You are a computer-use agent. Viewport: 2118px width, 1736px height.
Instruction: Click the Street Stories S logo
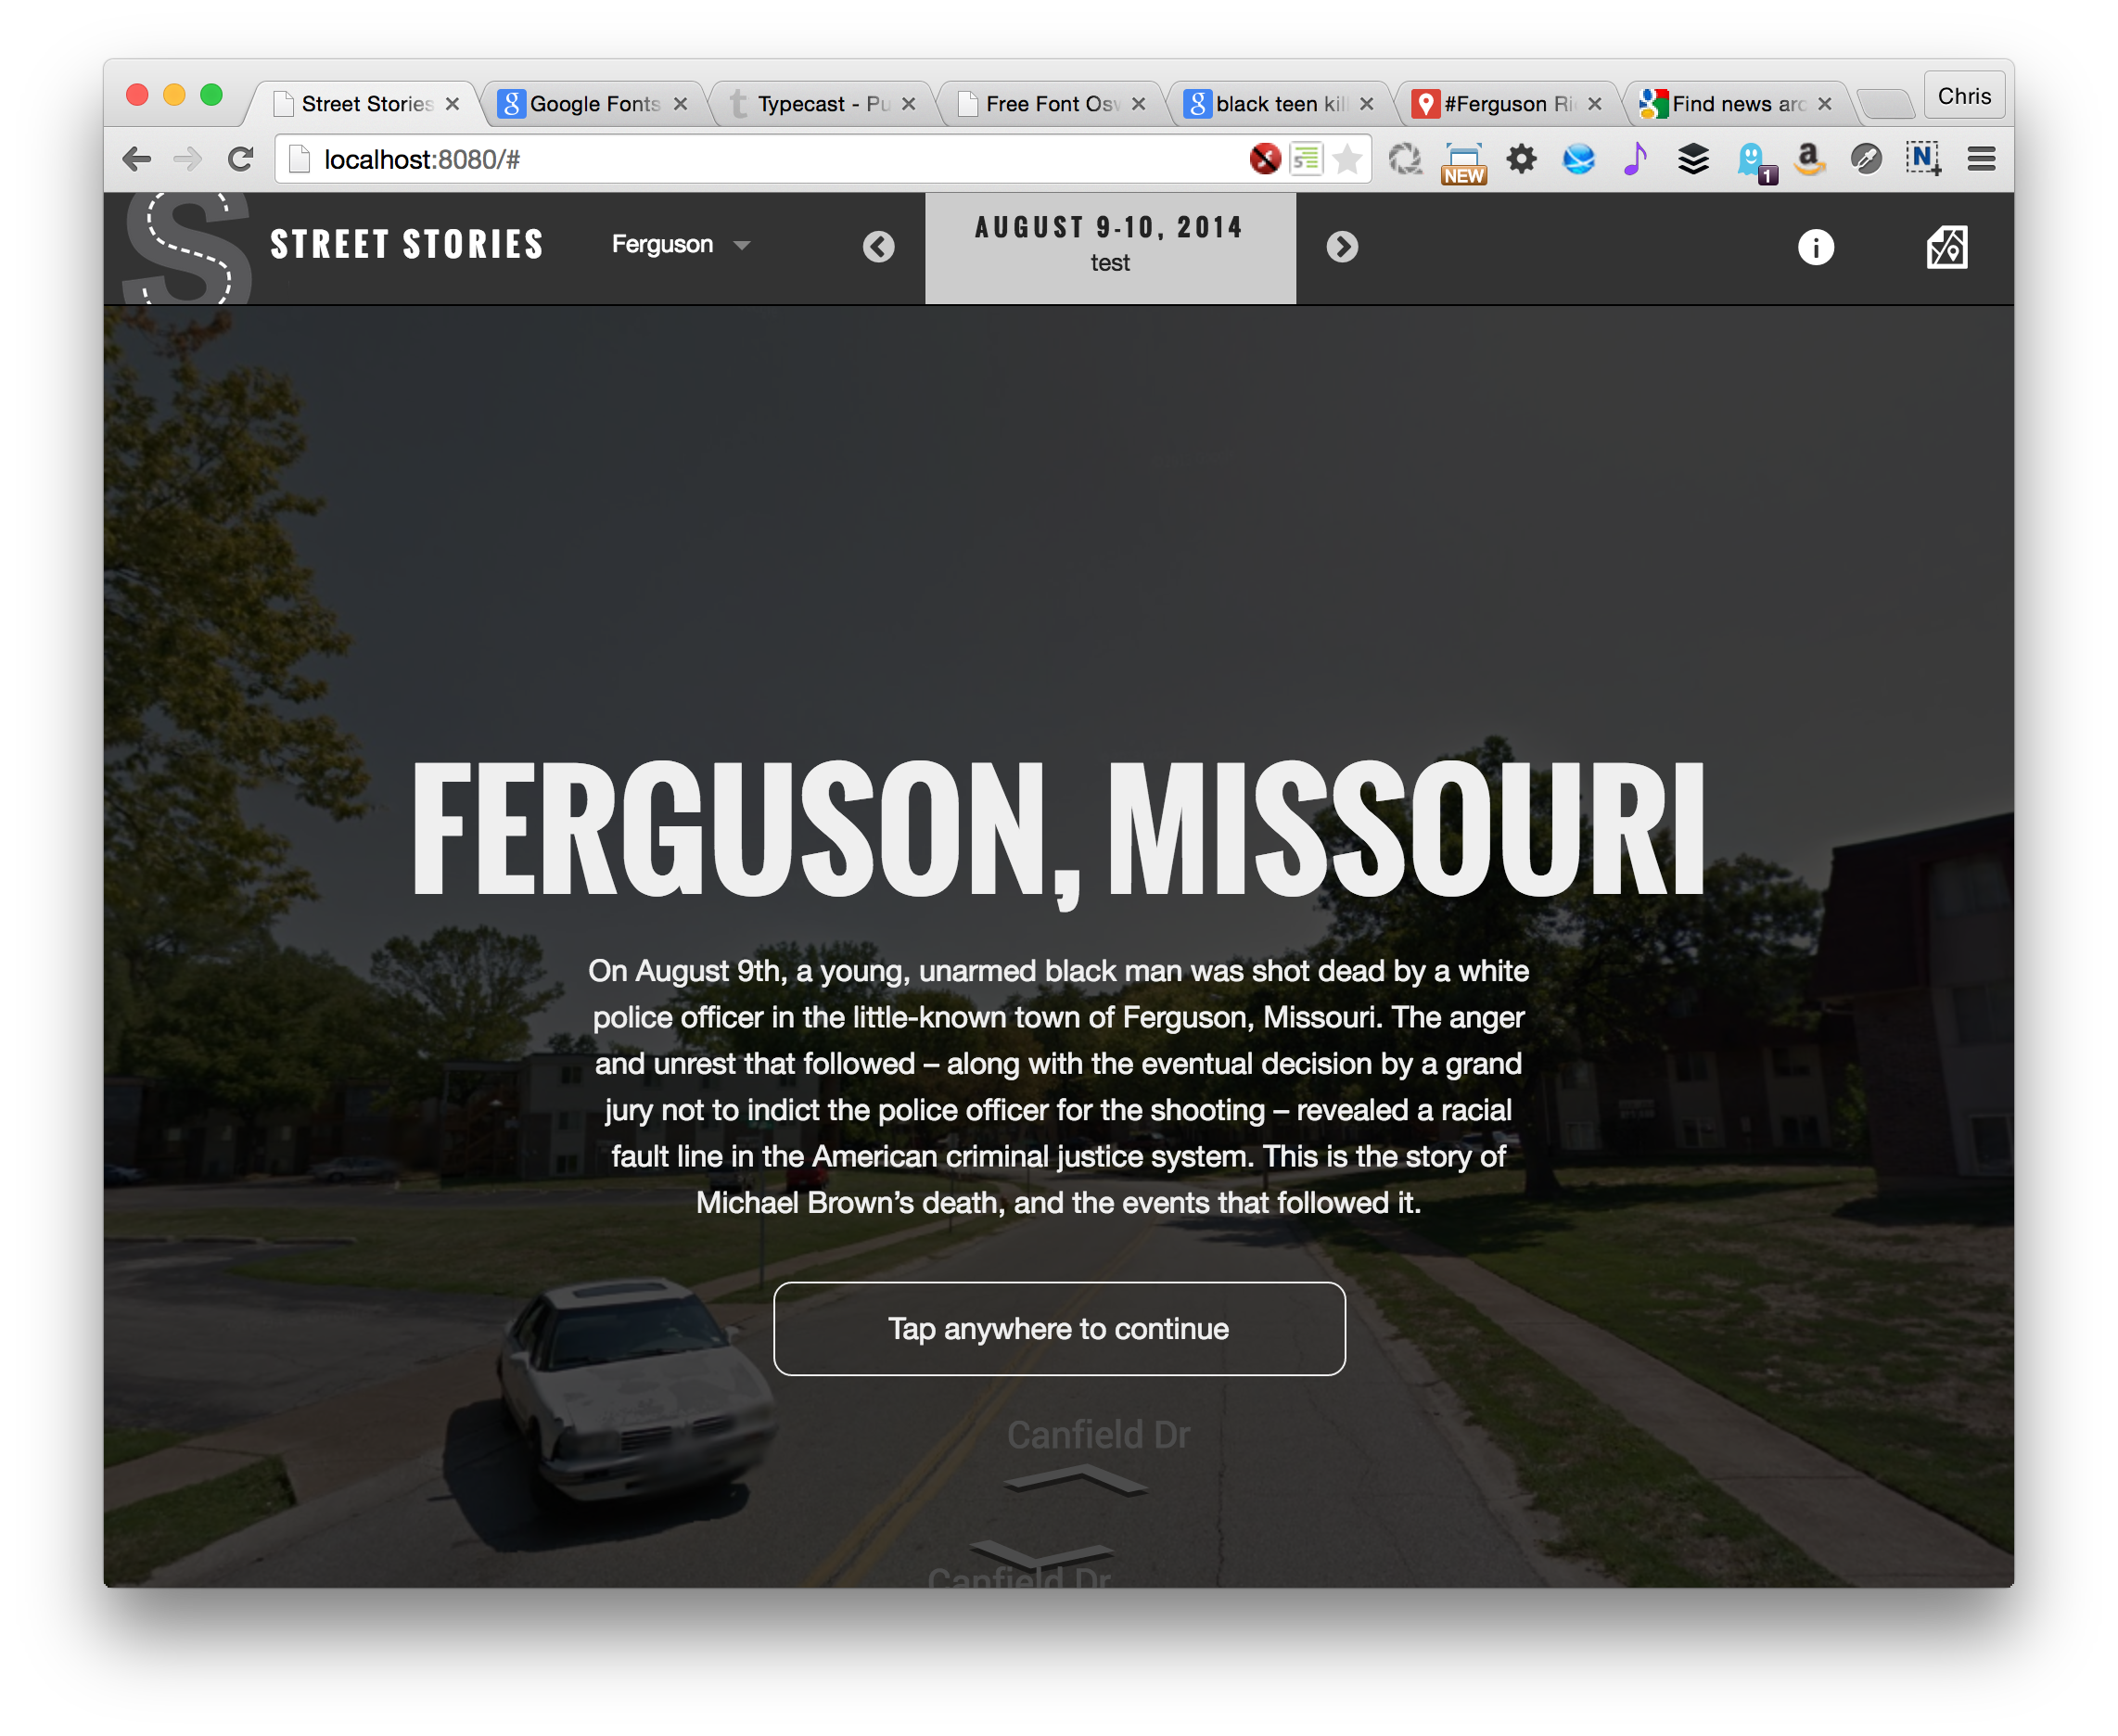186,248
